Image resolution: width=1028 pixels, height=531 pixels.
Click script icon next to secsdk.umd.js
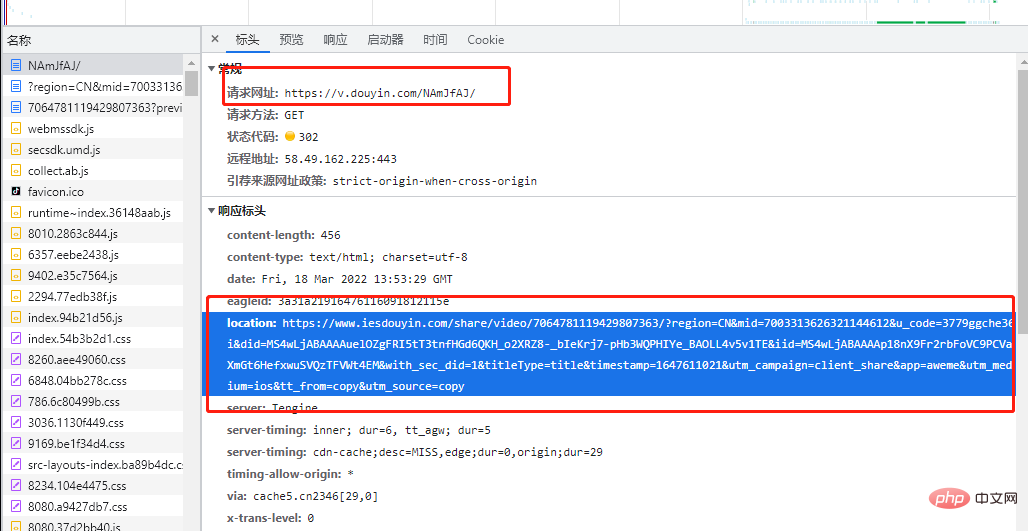pyautogui.click(x=16, y=149)
